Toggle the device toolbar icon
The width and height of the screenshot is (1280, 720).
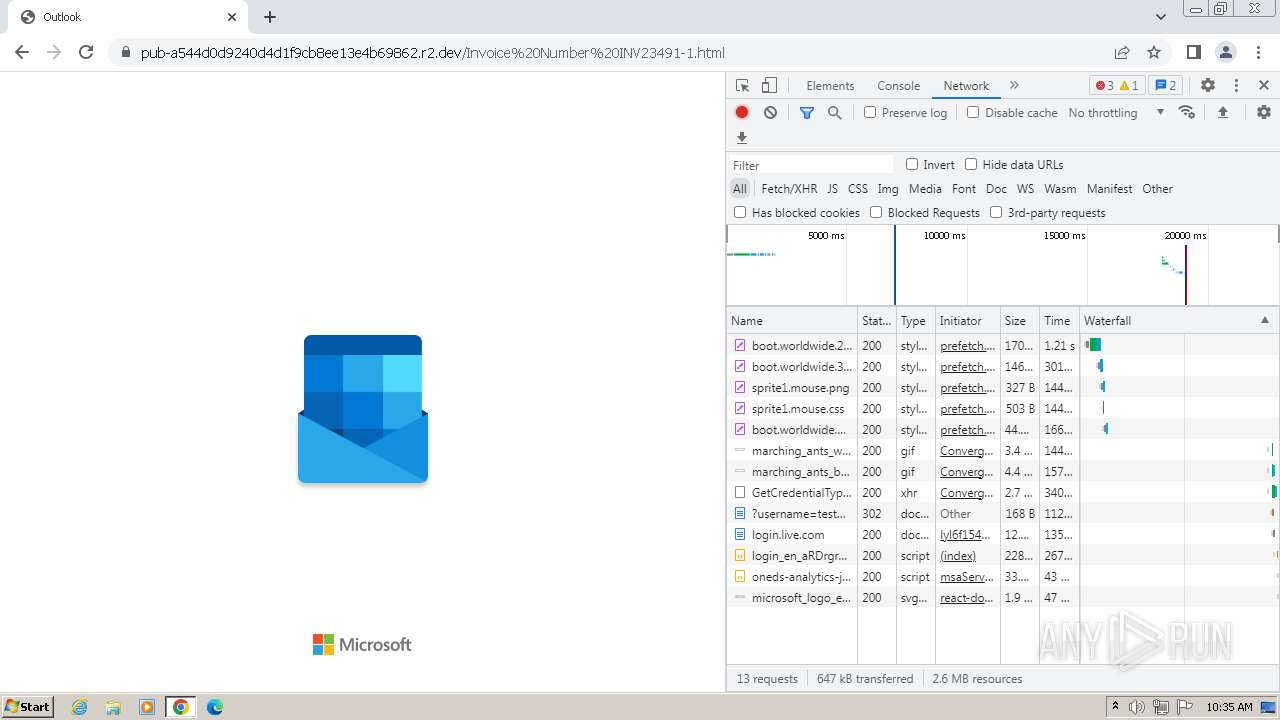[x=769, y=86]
